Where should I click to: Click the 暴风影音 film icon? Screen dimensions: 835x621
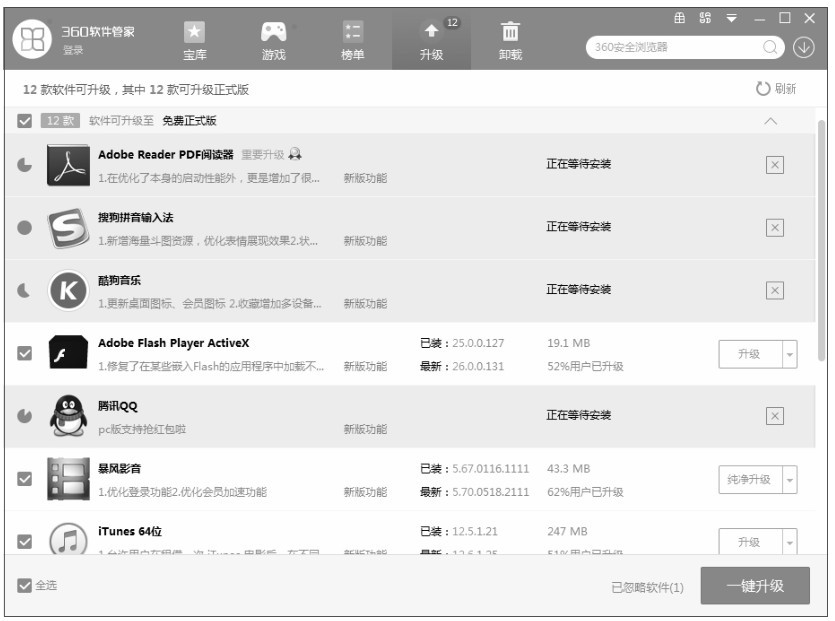pos(68,479)
